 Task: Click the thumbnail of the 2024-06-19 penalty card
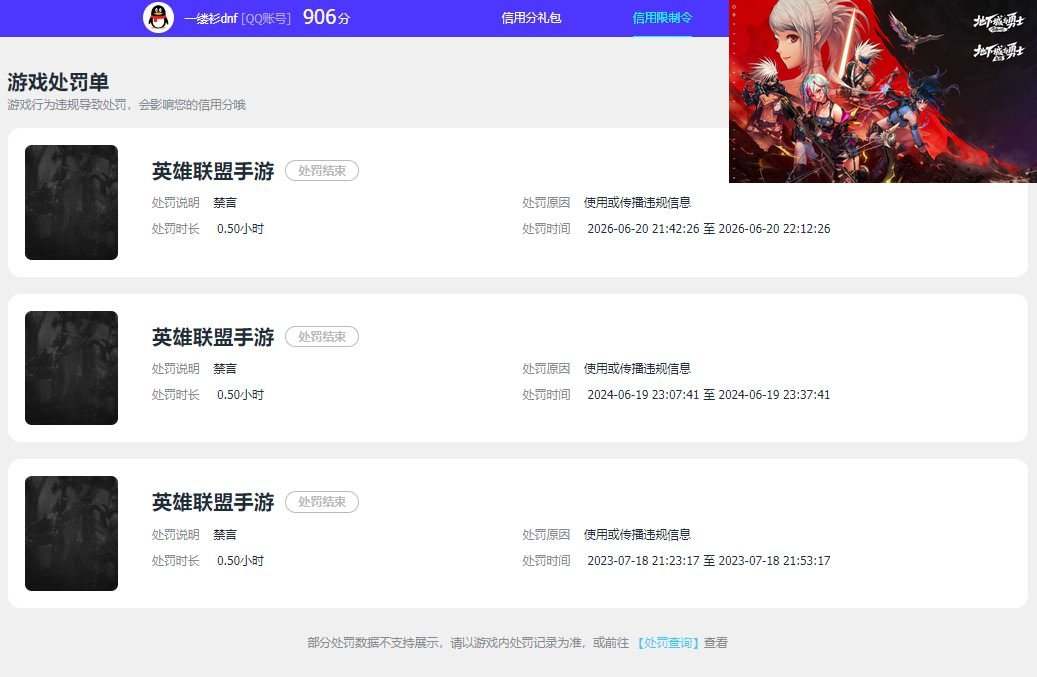(71, 368)
